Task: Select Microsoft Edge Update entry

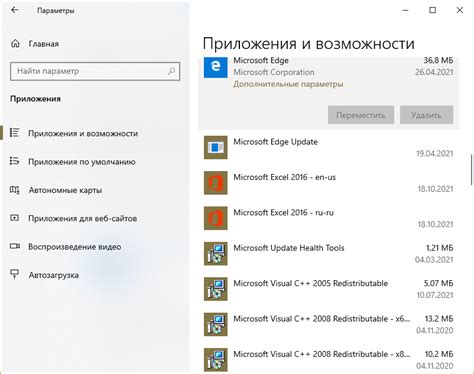Action: (329, 147)
